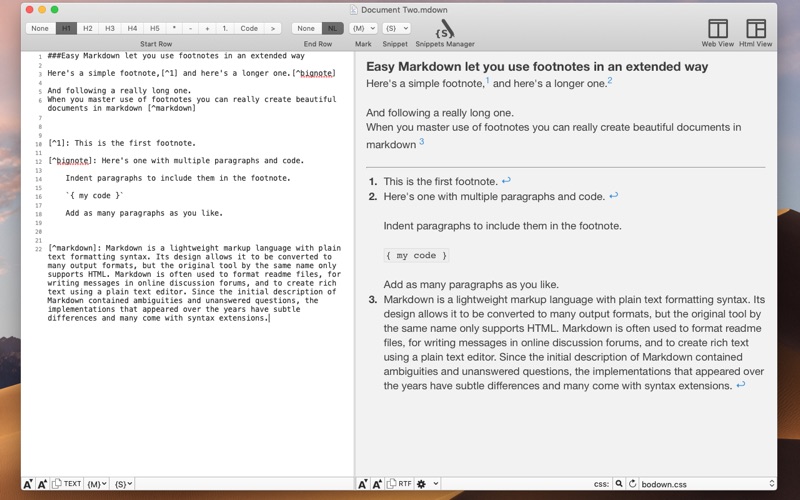Increase editor font size in left pane
The height and width of the screenshot is (500, 800).
coord(42,484)
